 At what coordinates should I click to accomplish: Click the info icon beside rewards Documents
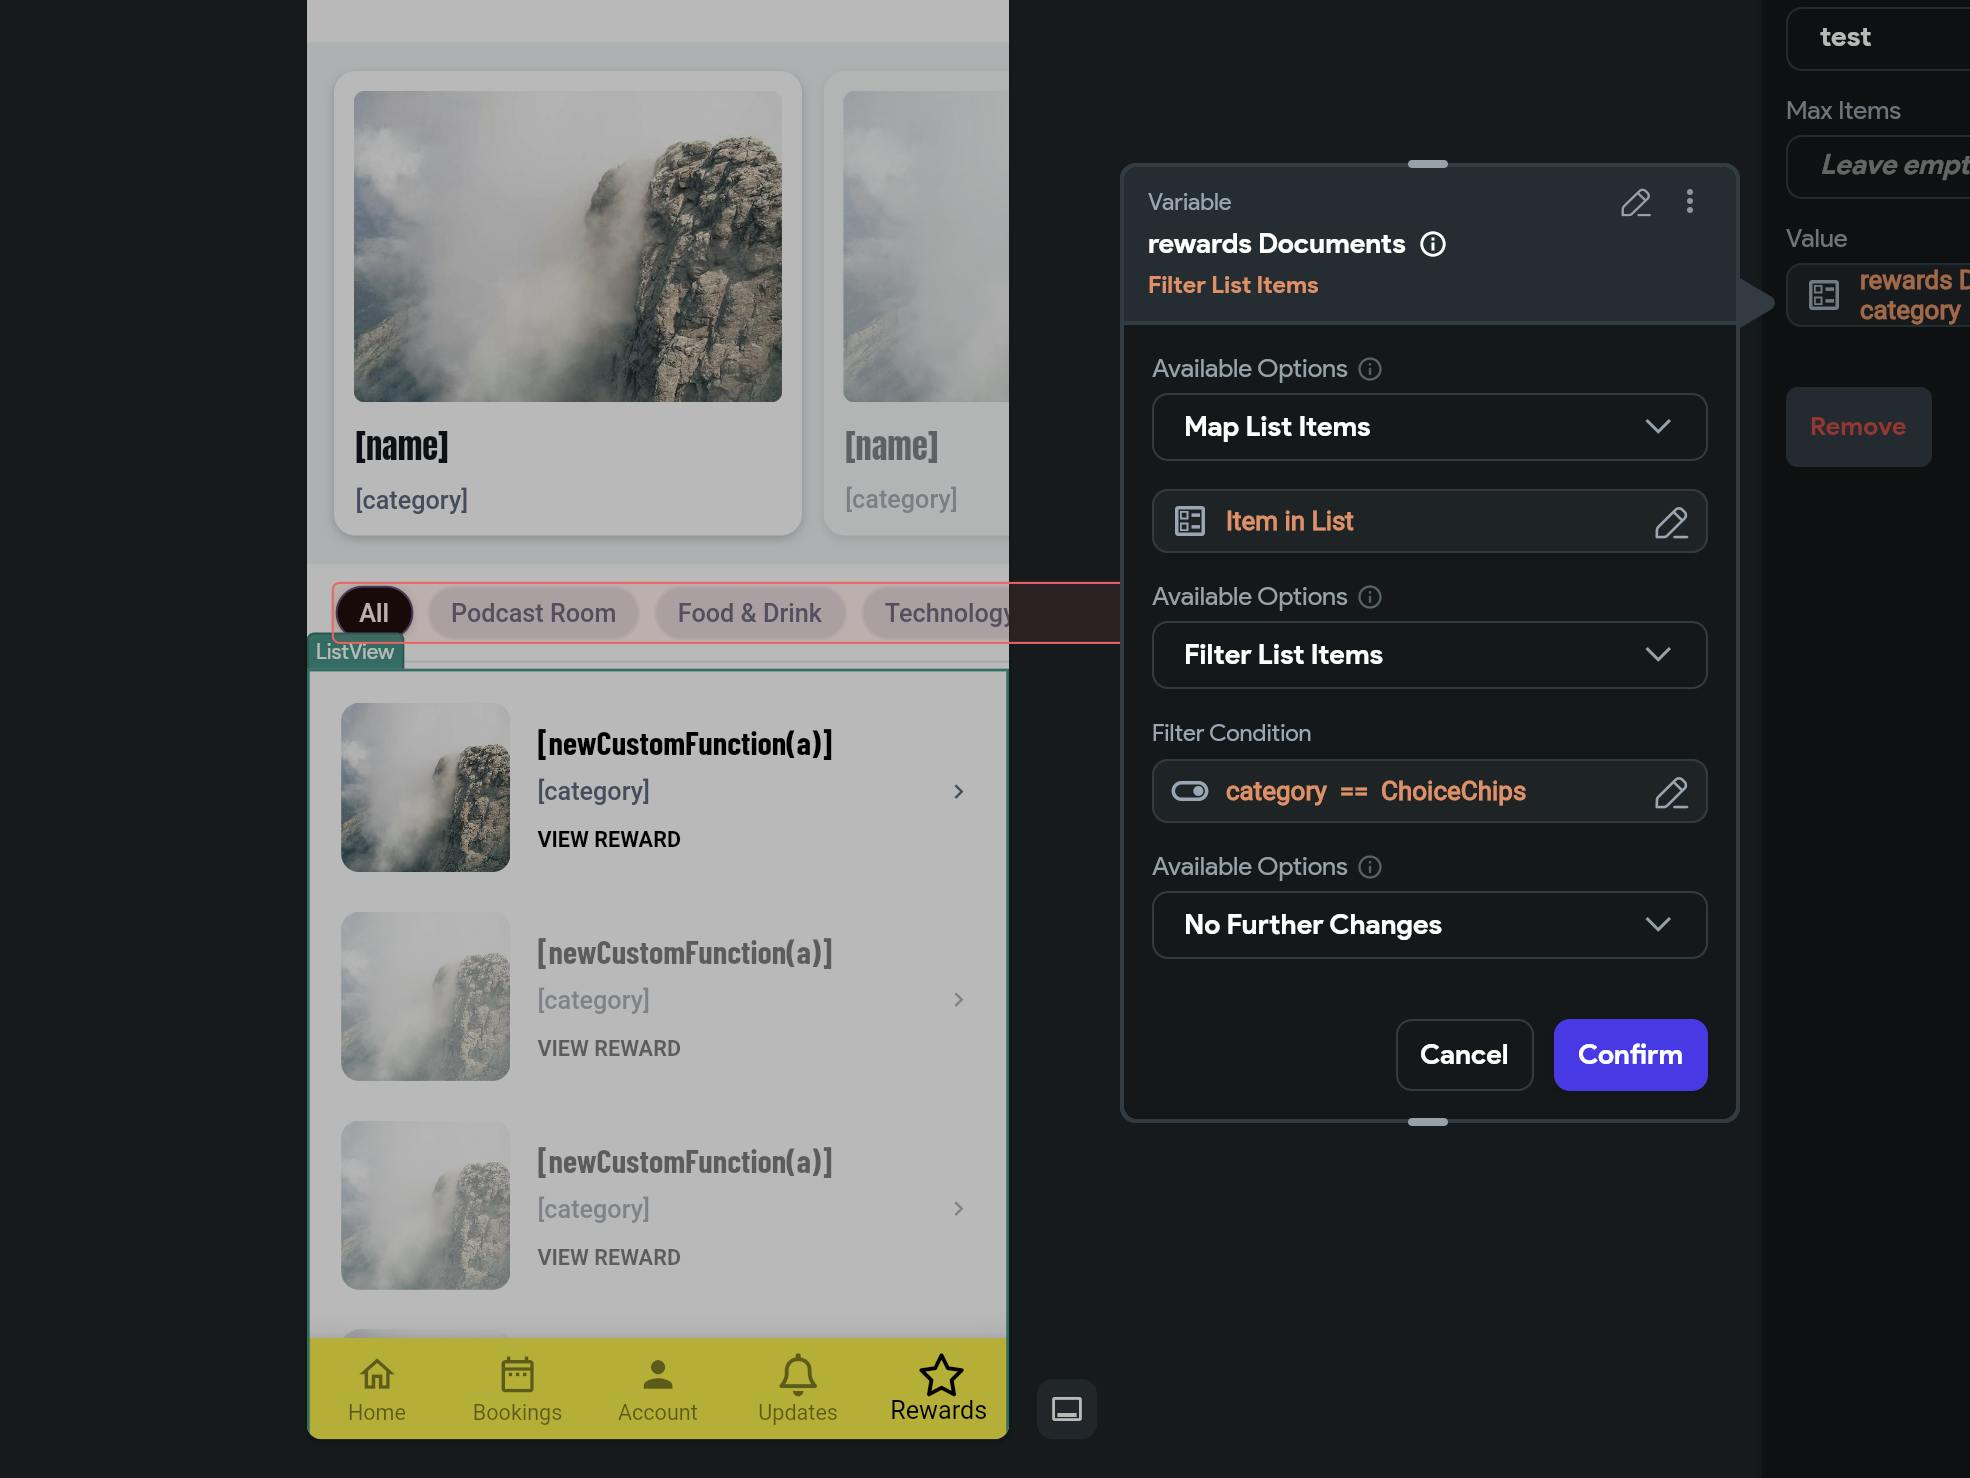click(1433, 244)
